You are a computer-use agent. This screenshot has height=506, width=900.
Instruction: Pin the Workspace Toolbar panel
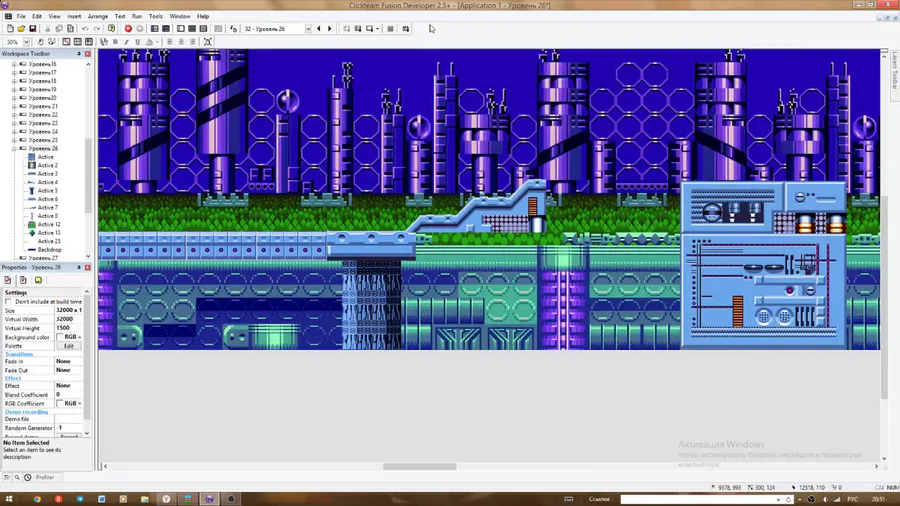(79, 53)
